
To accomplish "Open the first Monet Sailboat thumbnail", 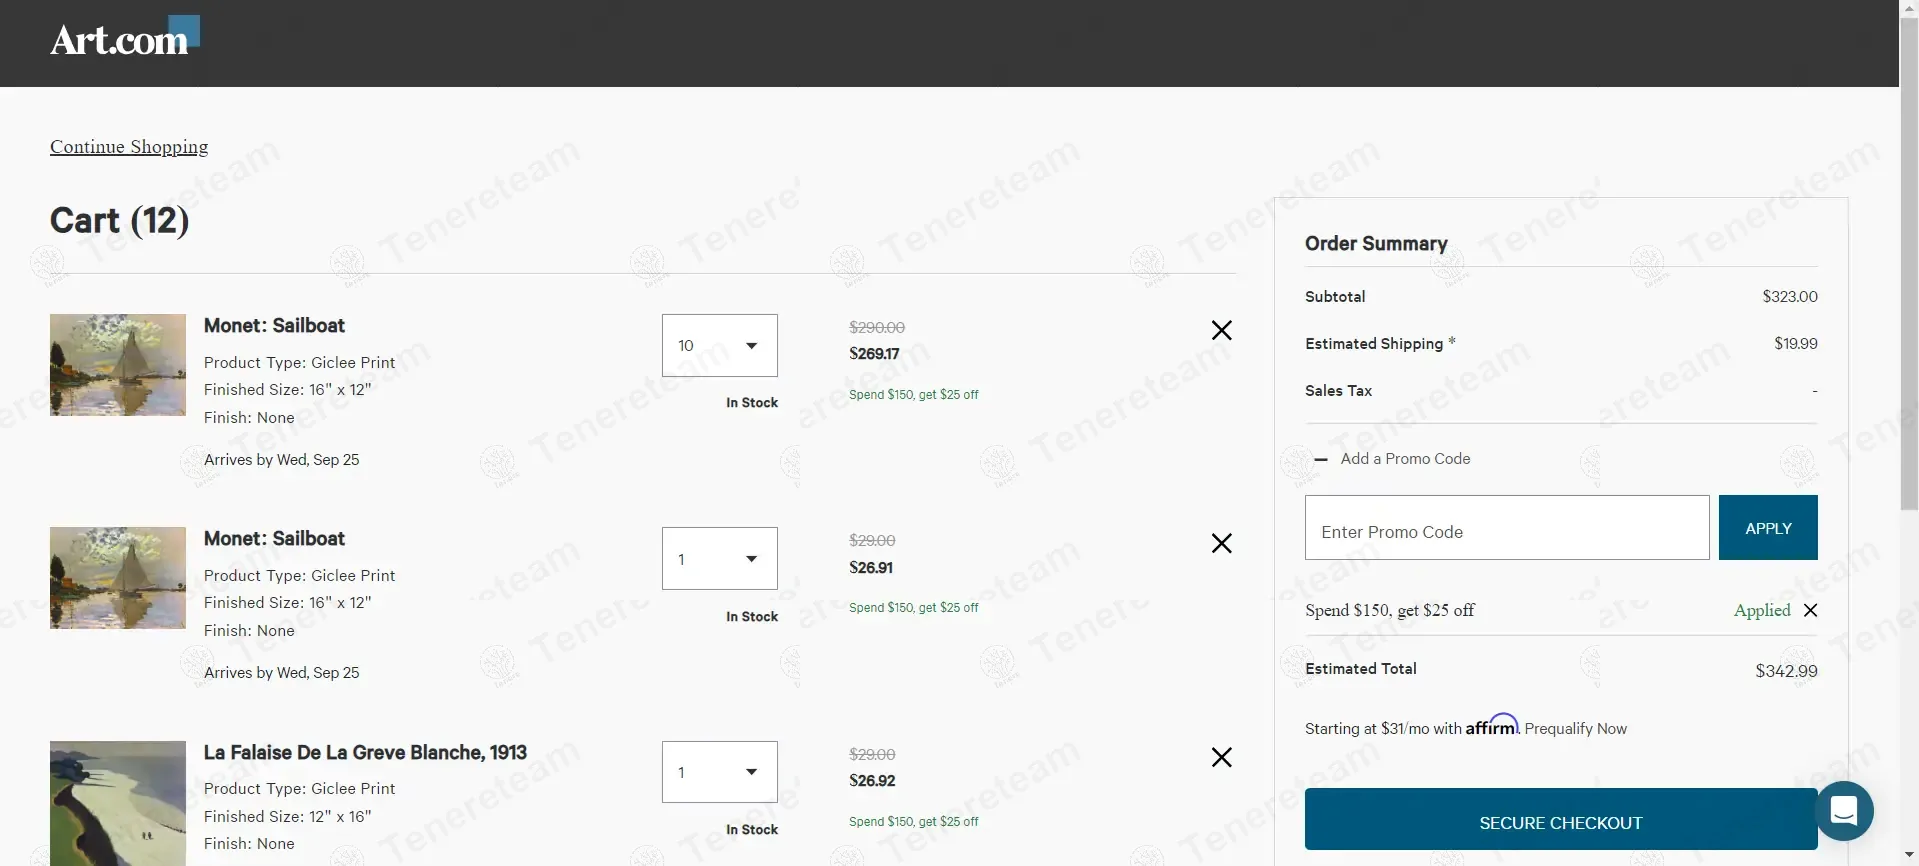I will click(x=118, y=365).
